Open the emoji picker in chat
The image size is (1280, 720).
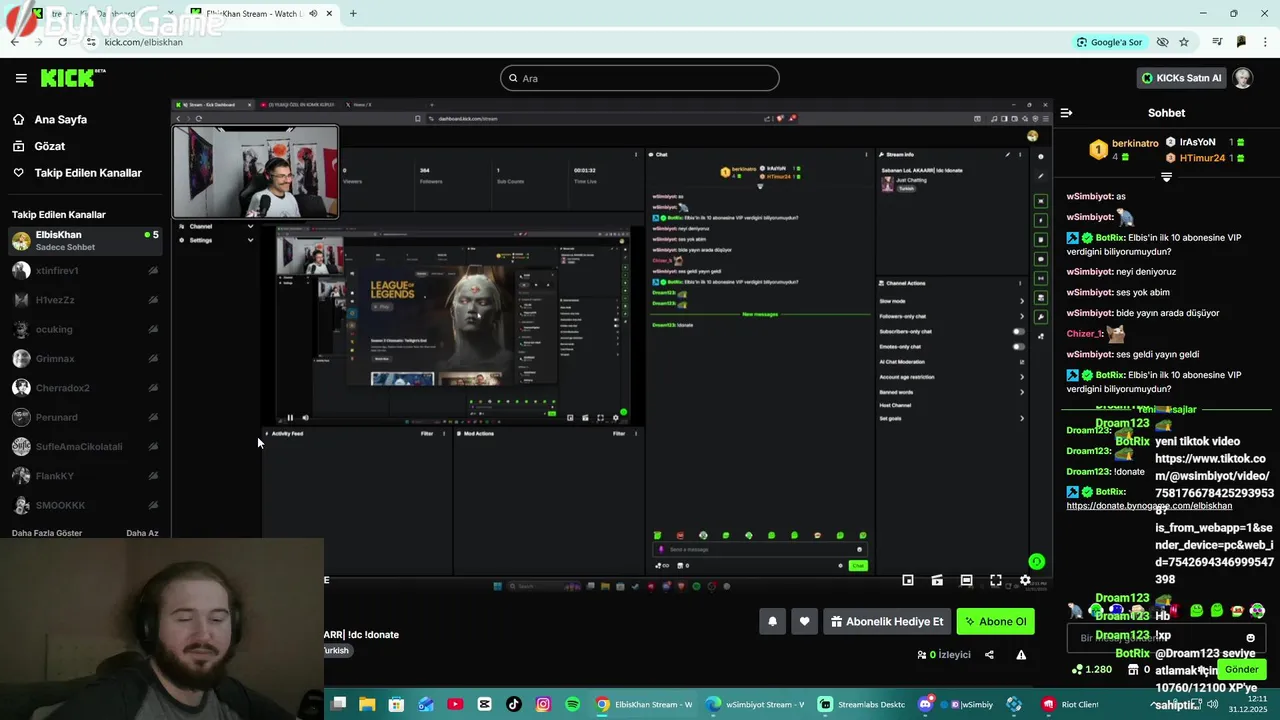tap(1250, 638)
